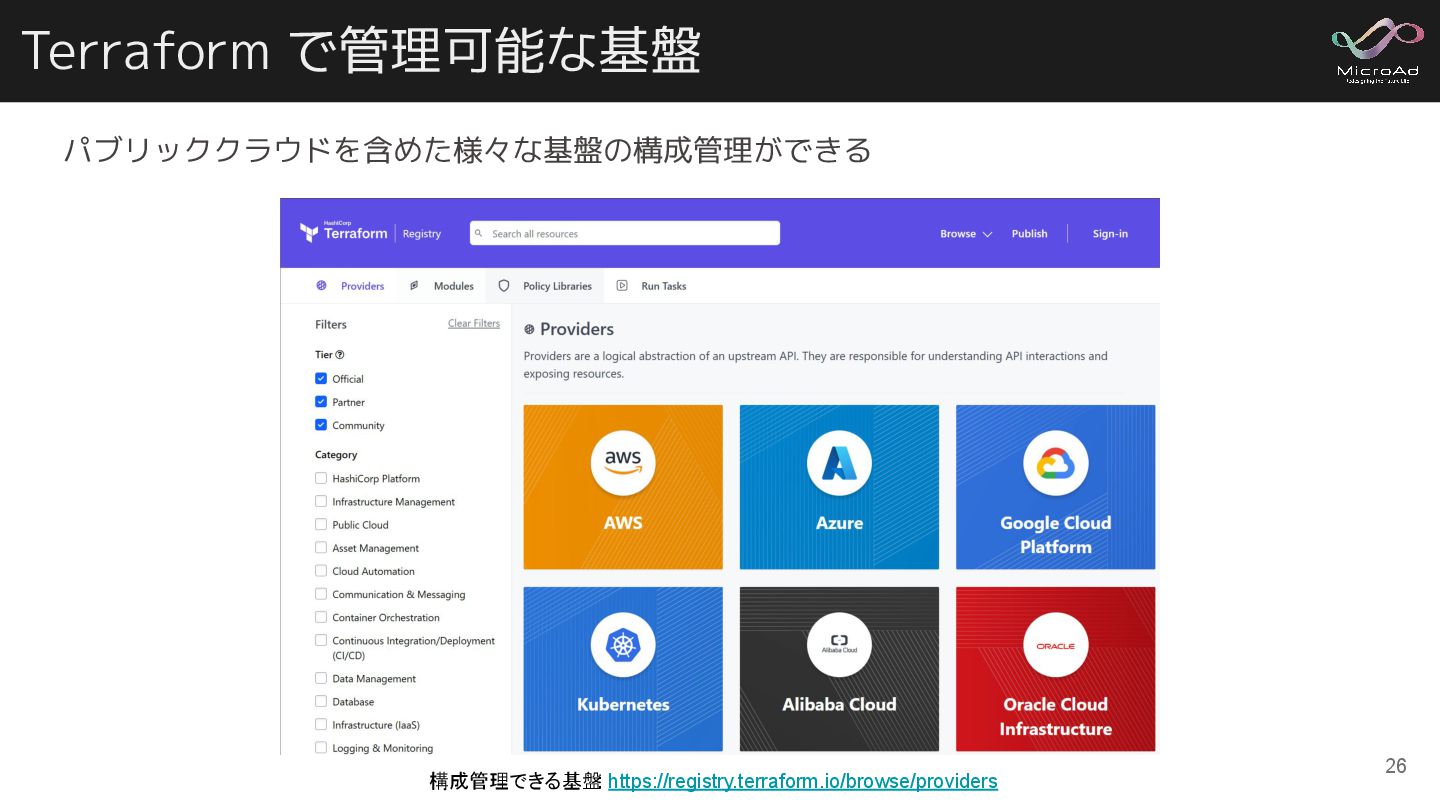
Task: Click the AWS logo circle
Action: 623,462
